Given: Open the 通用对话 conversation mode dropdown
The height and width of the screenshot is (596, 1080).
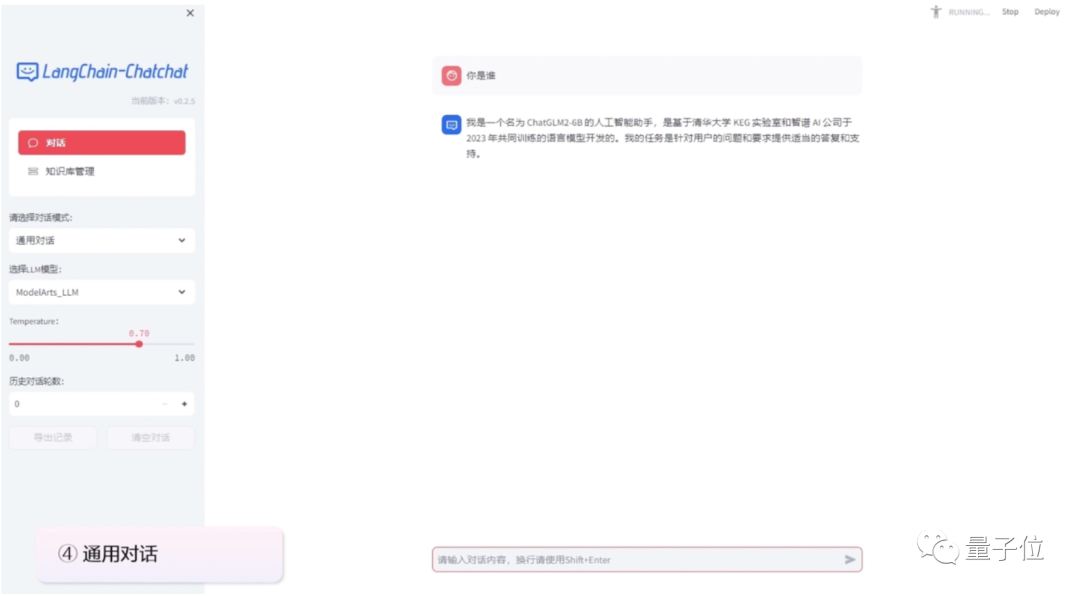Looking at the screenshot, I should coord(101,240).
